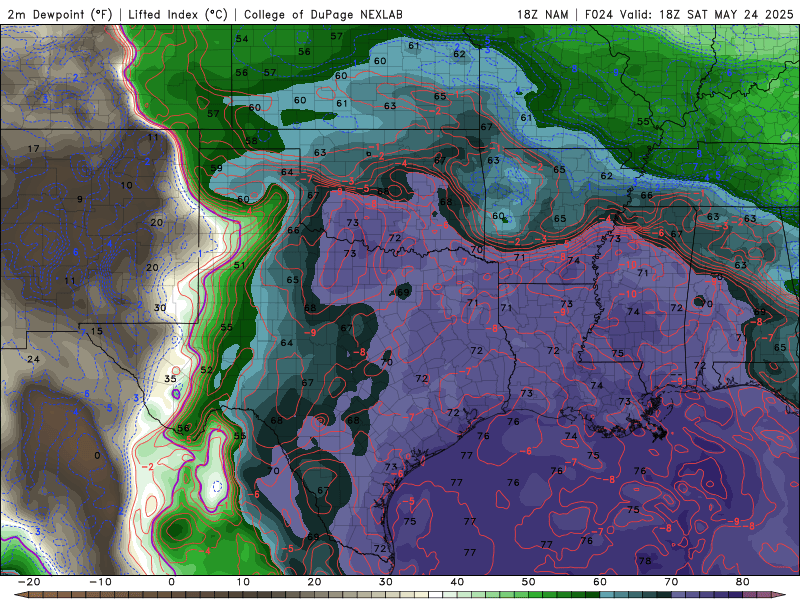
Task: Click the 50 label on the color scale
Action: (529, 582)
